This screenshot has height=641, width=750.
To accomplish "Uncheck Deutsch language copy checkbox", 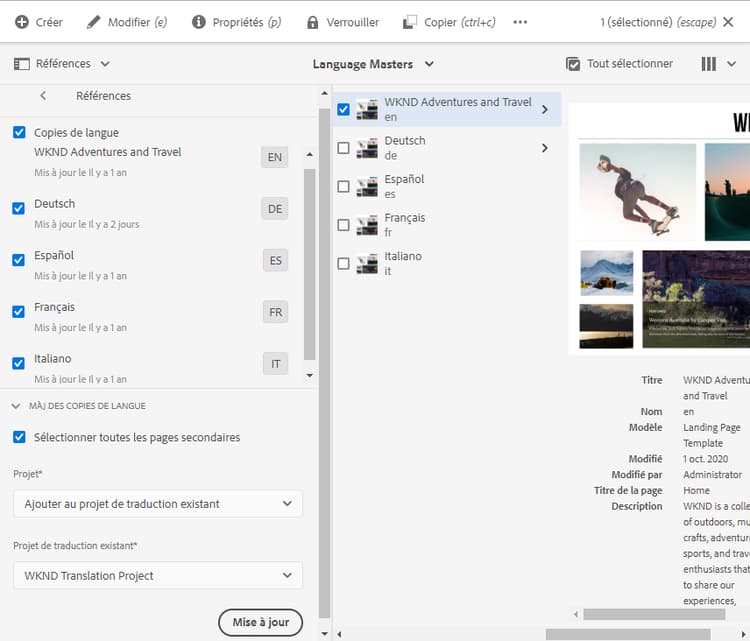I will (18, 209).
